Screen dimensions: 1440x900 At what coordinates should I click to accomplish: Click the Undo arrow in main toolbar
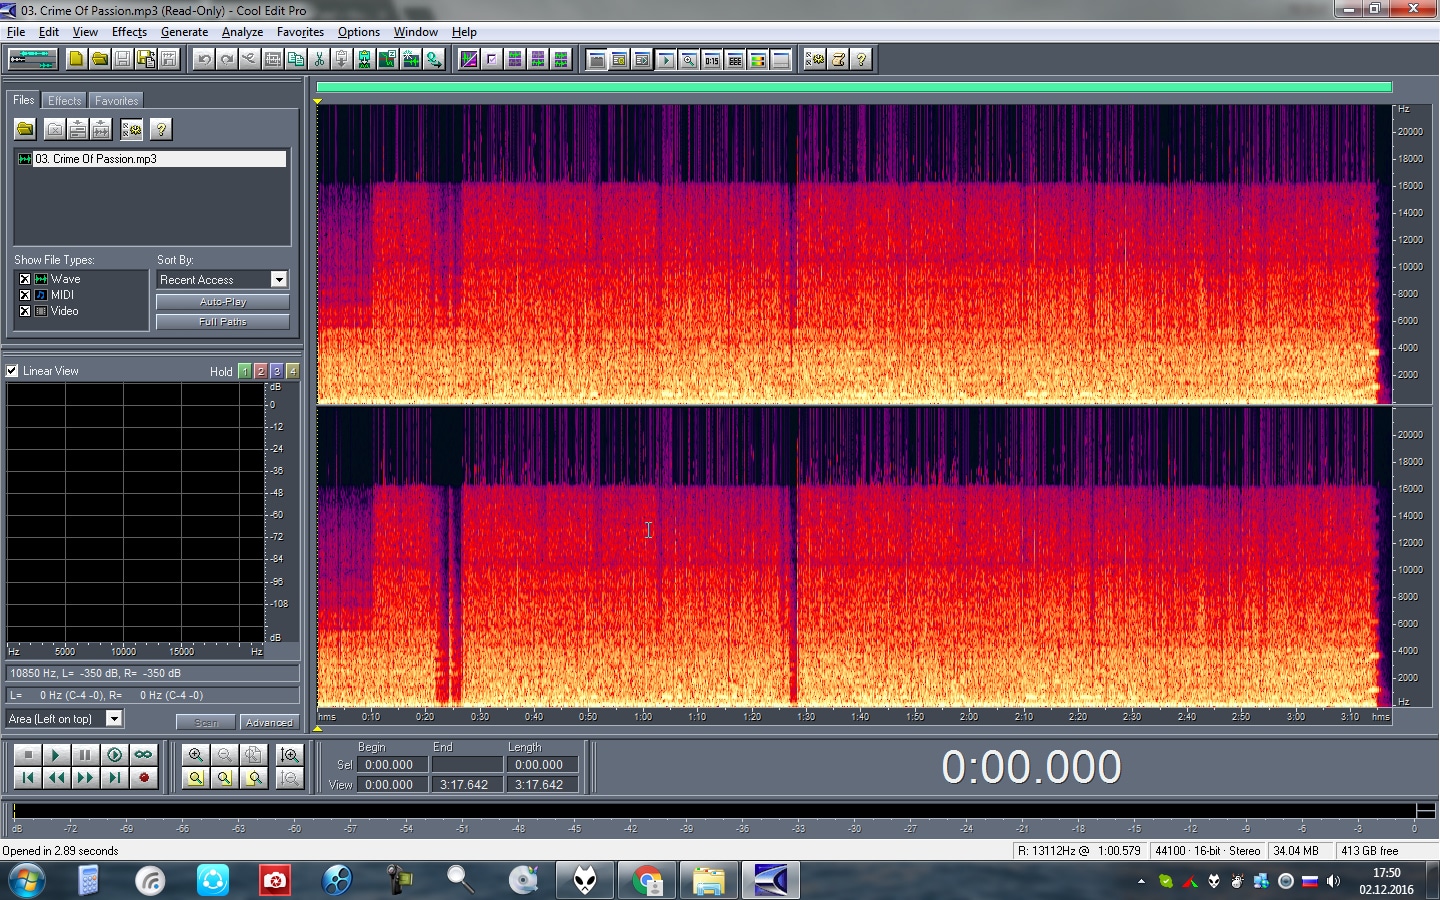coord(204,59)
